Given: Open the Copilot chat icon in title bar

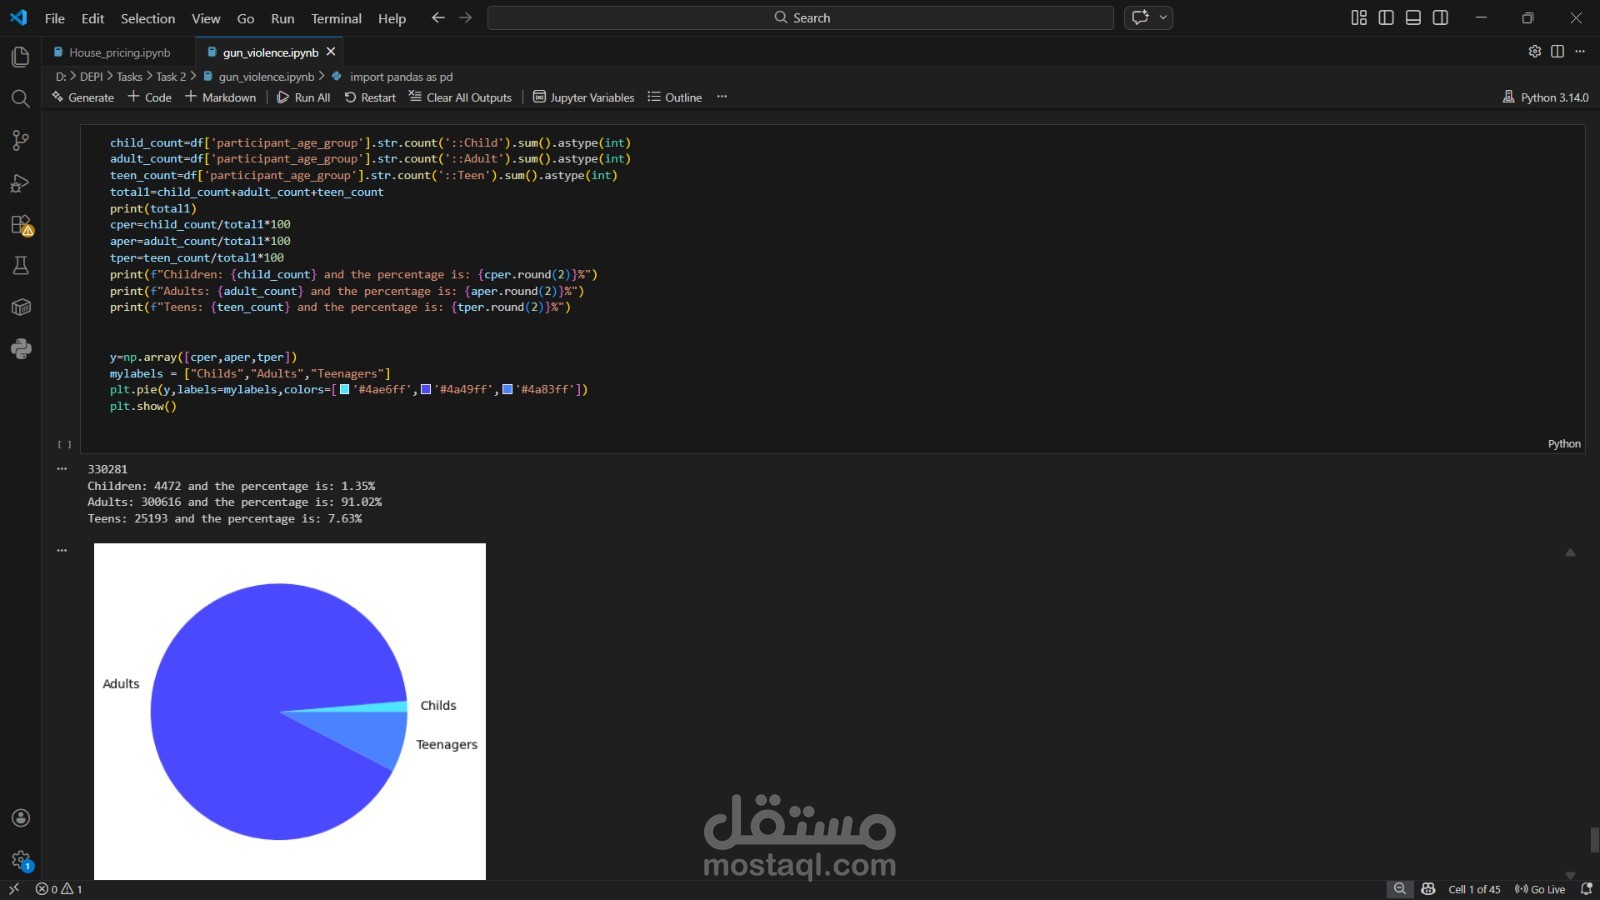Looking at the screenshot, I should click(x=1140, y=18).
